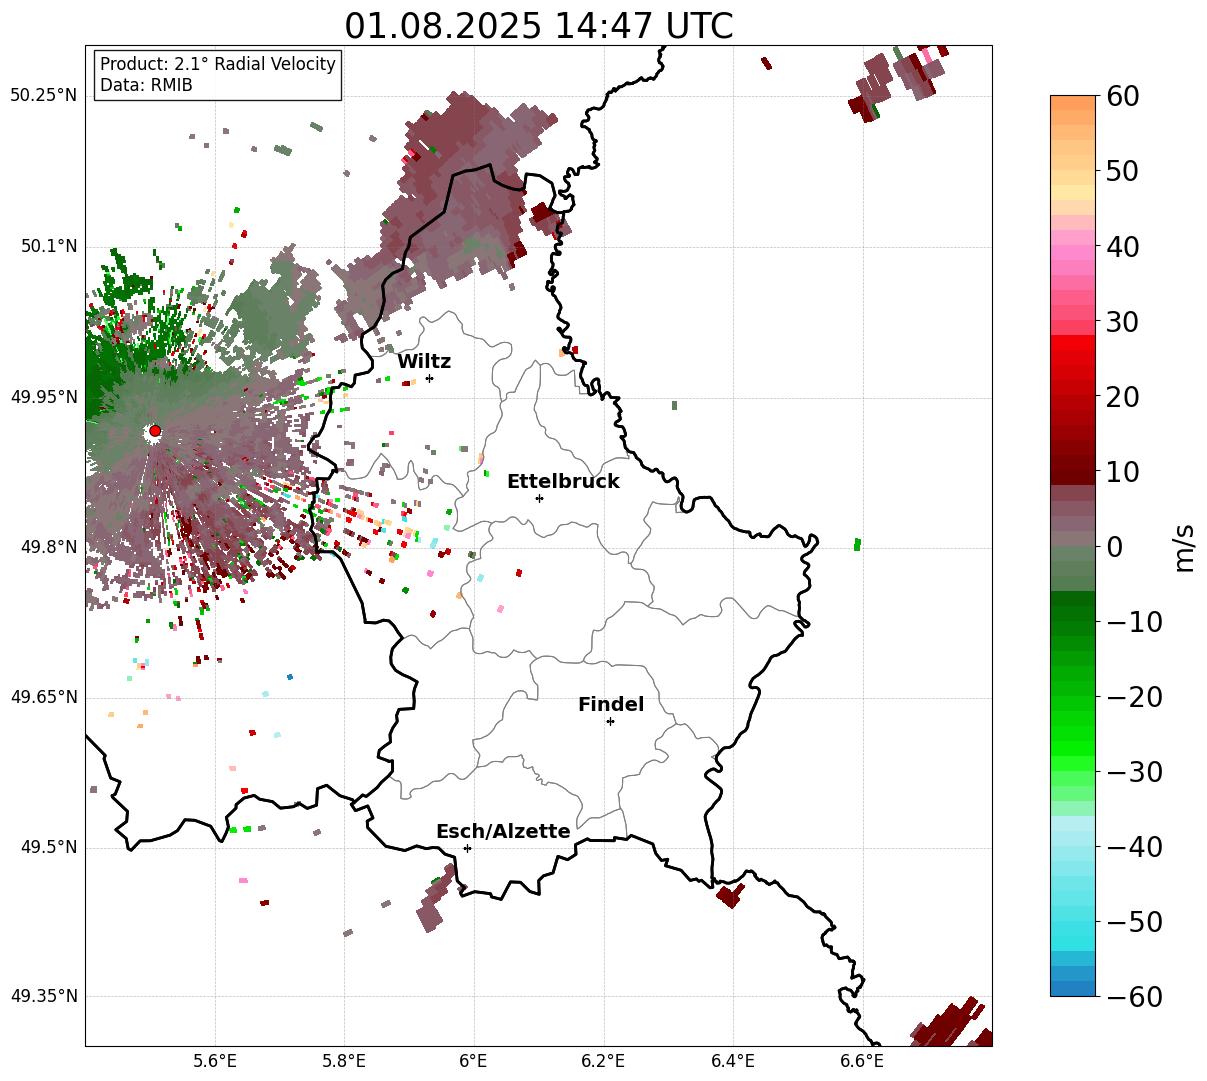Click the 49.95°N latitude label
This screenshot has width=1207, height=1081.
[x=43, y=397]
